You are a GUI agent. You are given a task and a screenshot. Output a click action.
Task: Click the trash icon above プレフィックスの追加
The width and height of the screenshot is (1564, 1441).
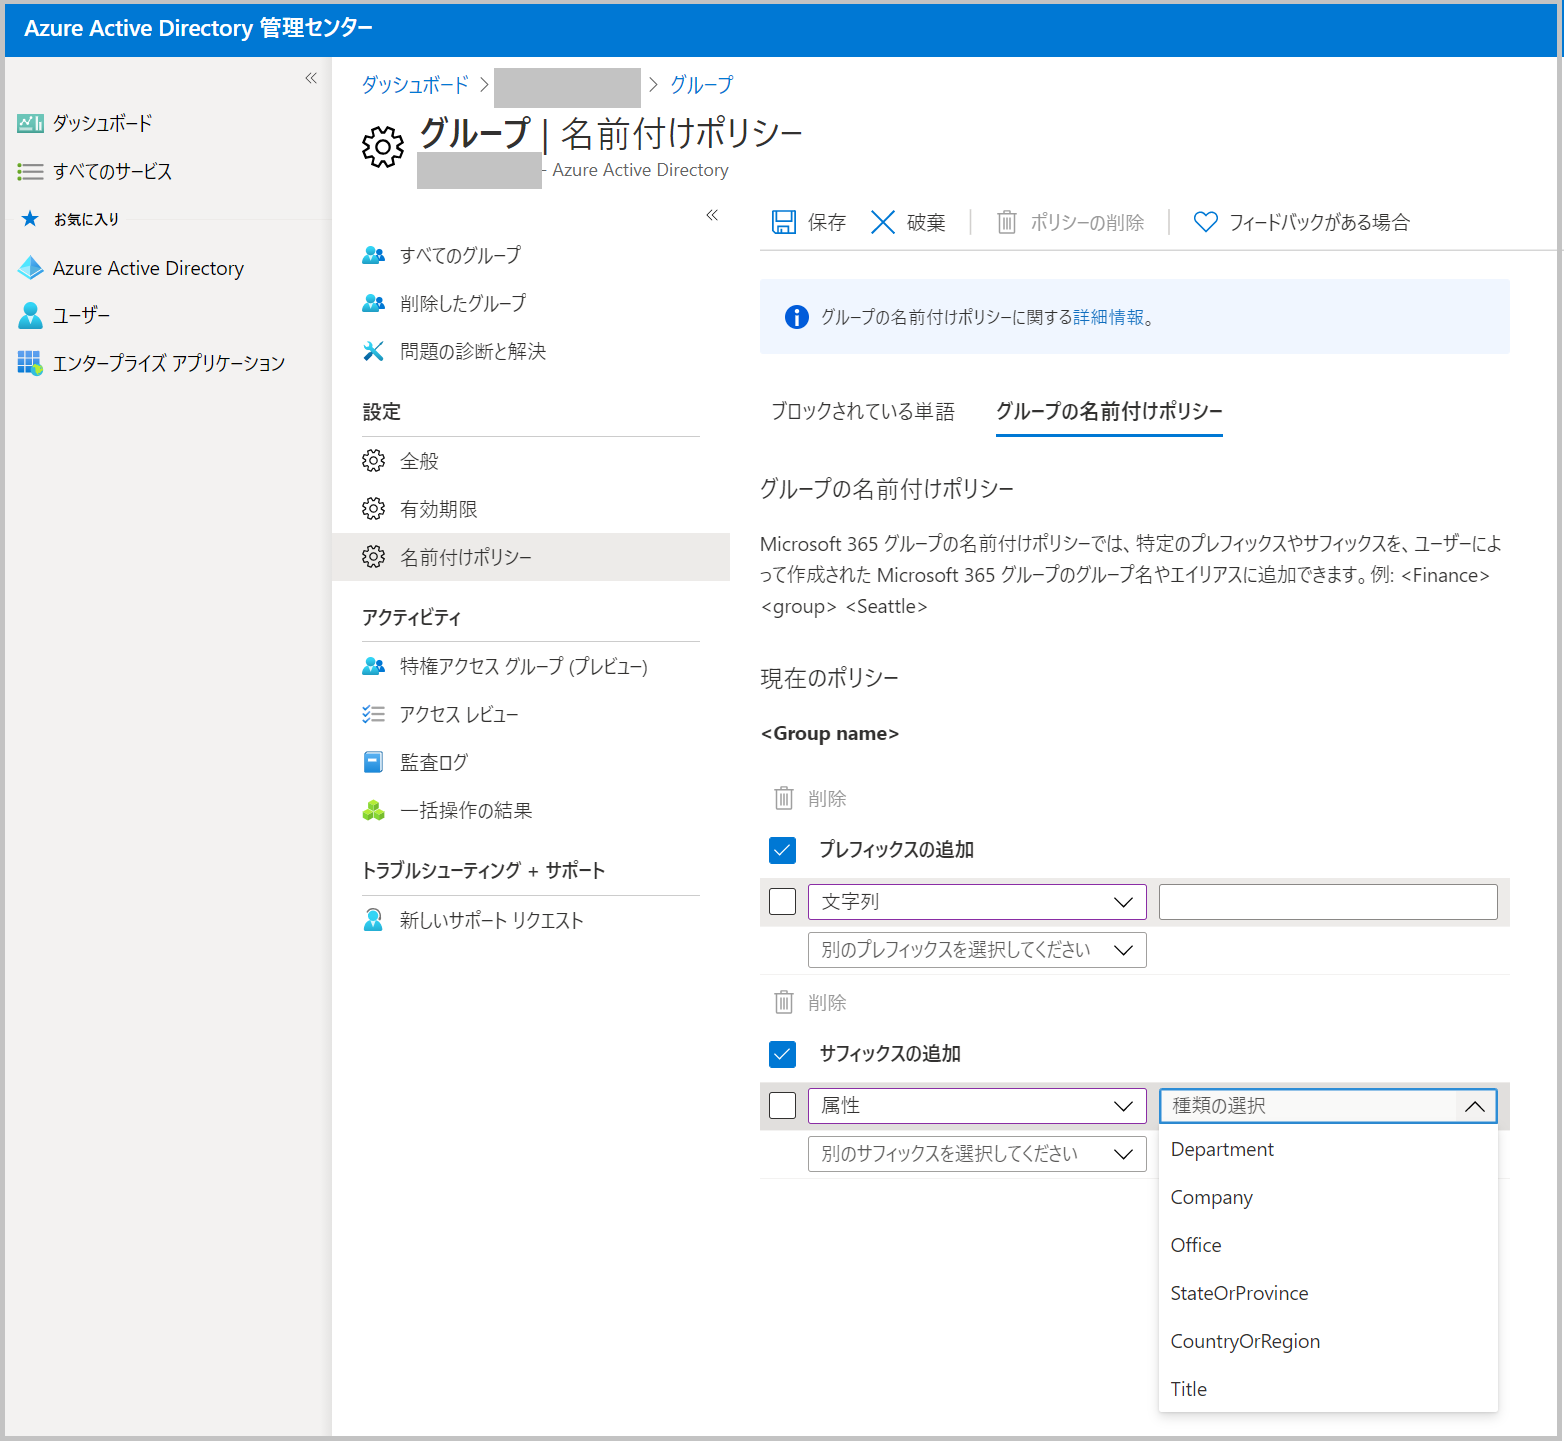[x=784, y=798]
